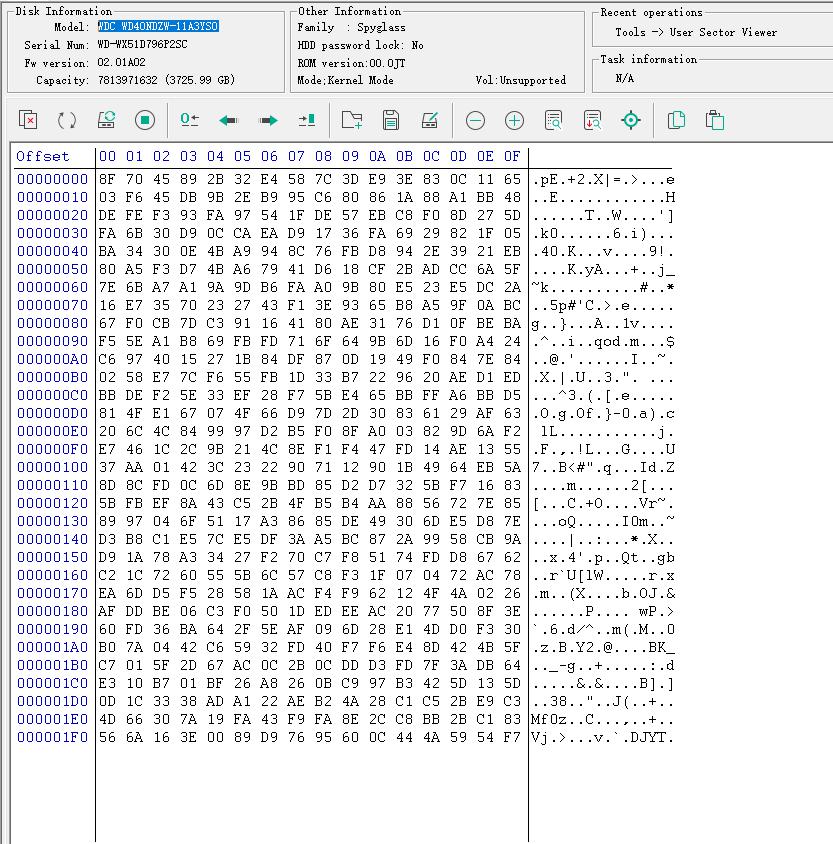
Task: Click the search document icon
Action: [553, 120]
